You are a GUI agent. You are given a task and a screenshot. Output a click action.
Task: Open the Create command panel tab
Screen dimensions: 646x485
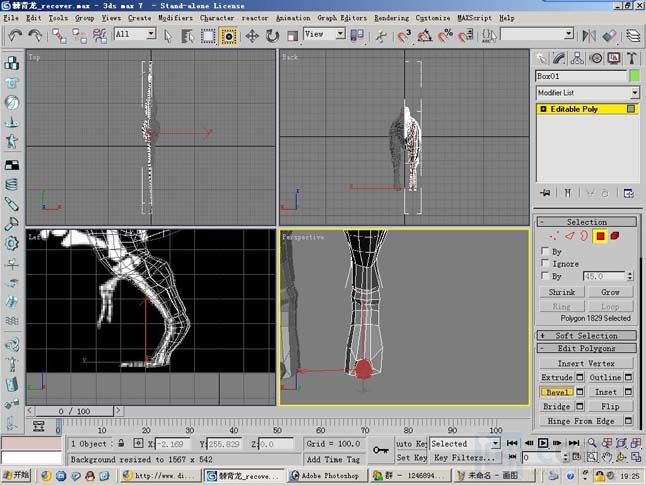pyautogui.click(x=541, y=58)
